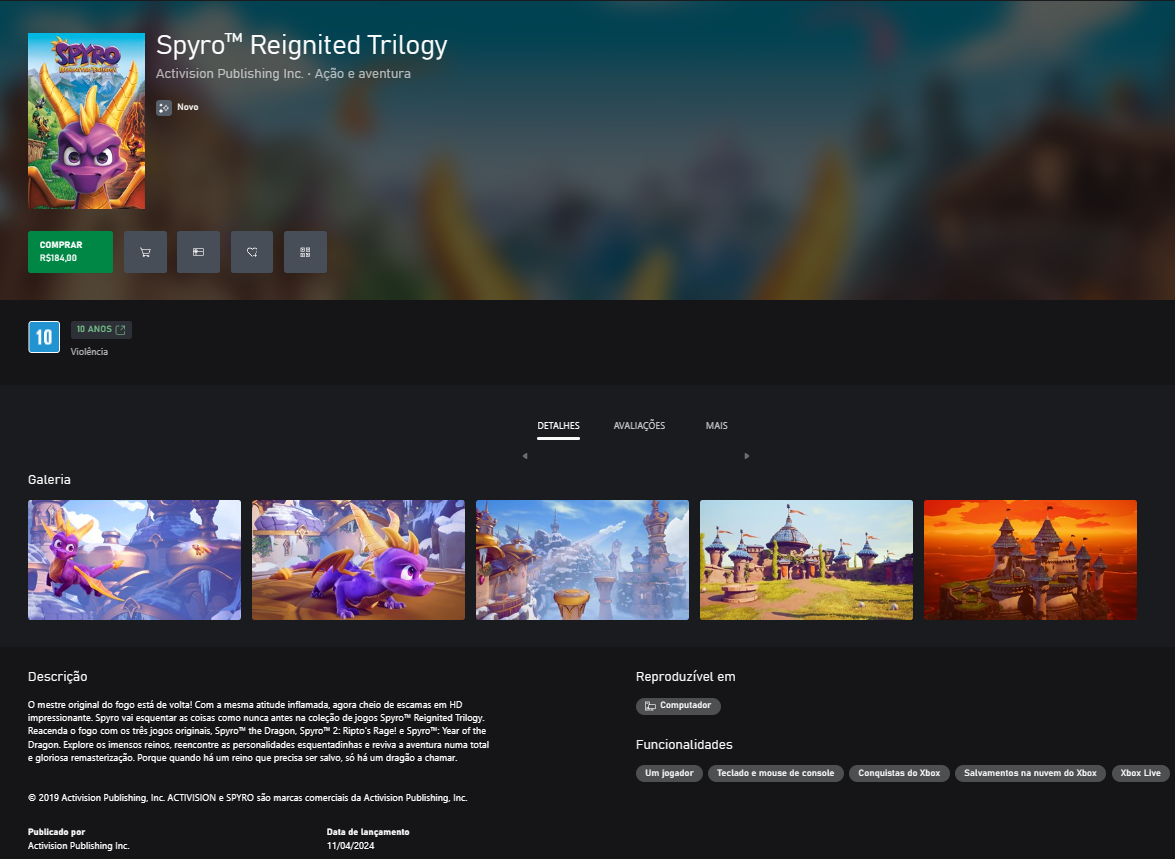Click the Spyro box art cover
This screenshot has height=859, width=1175.
(86, 121)
